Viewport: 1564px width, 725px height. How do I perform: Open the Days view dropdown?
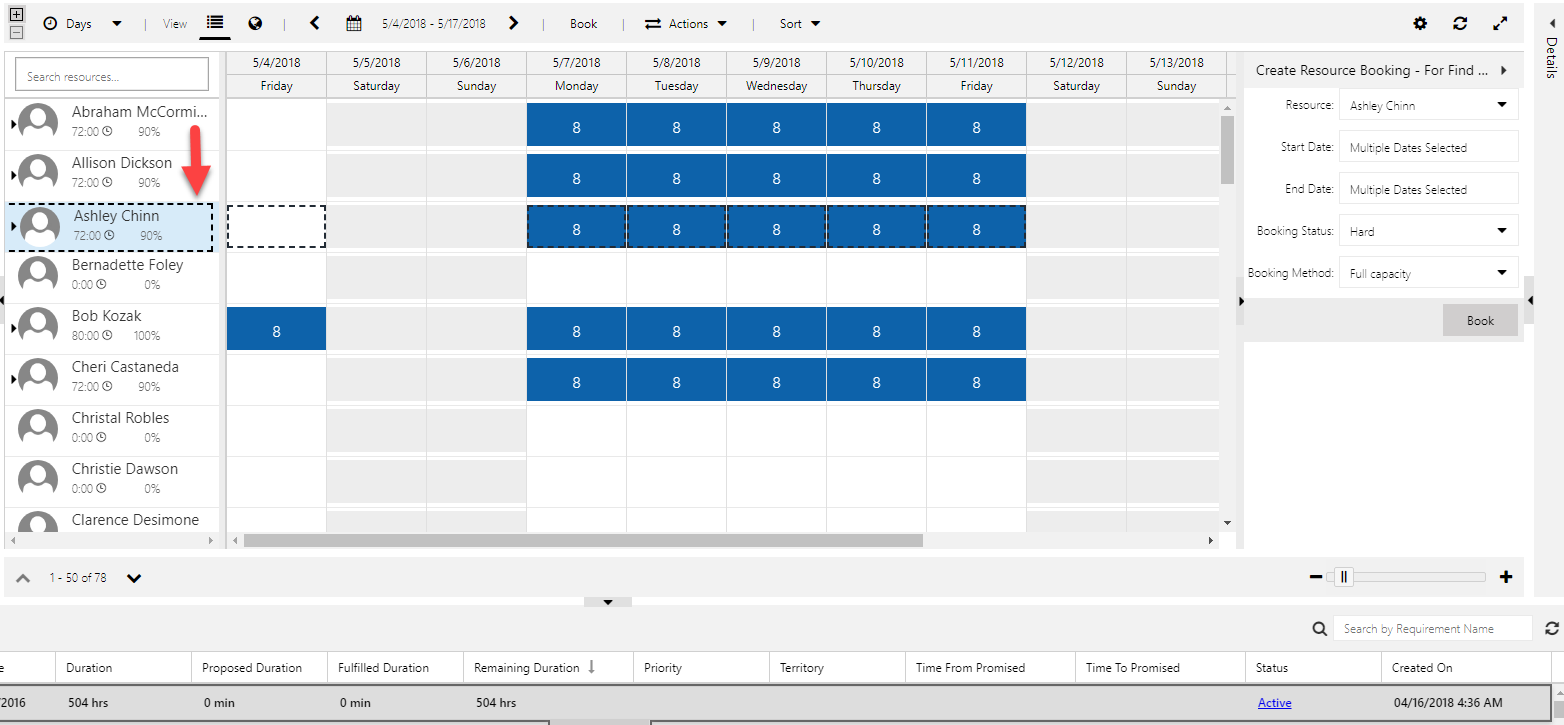84,24
